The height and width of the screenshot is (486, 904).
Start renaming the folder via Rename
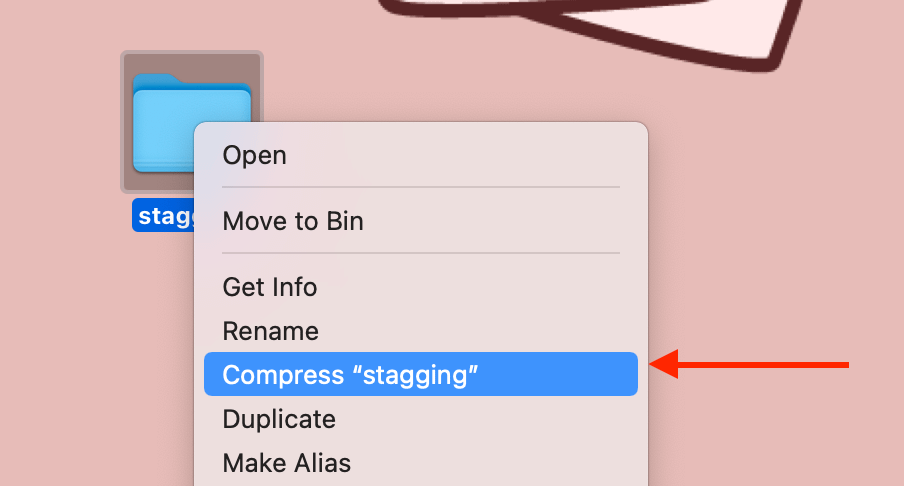point(270,331)
